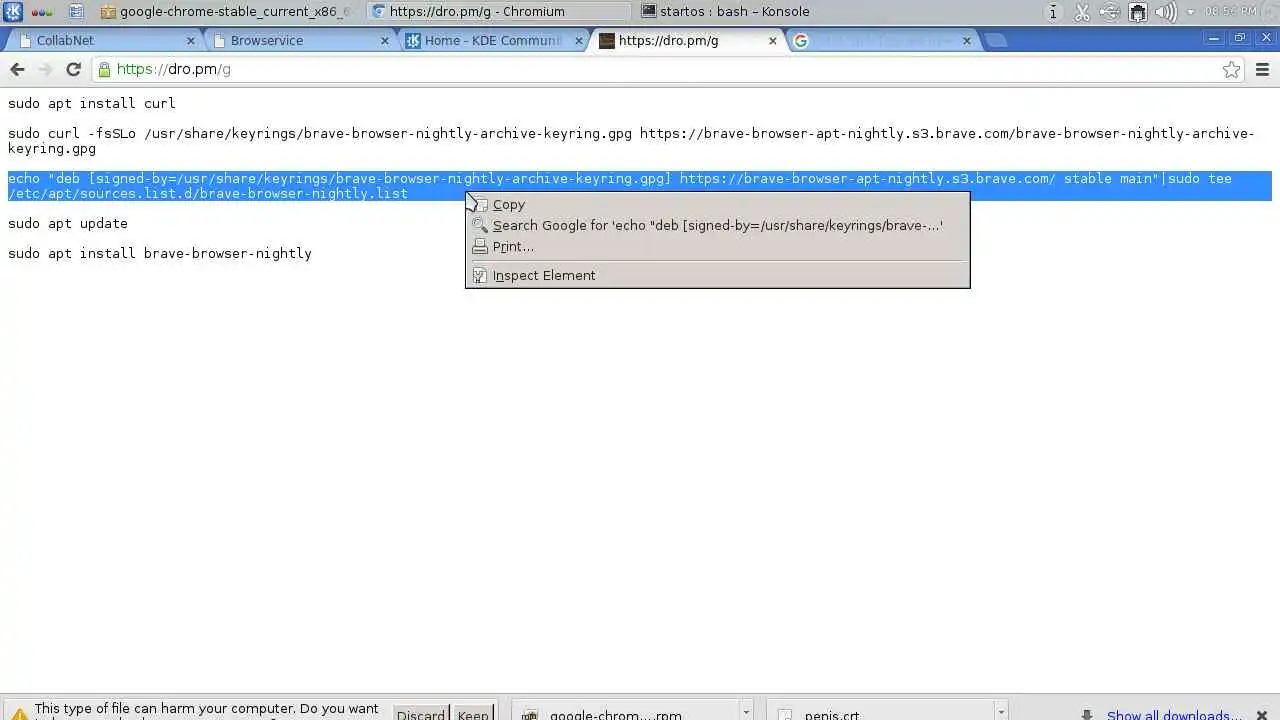Switch to the google-chrome-stable_current file manager window
Viewport: 1280px width, 720px height.
click(x=228, y=12)
